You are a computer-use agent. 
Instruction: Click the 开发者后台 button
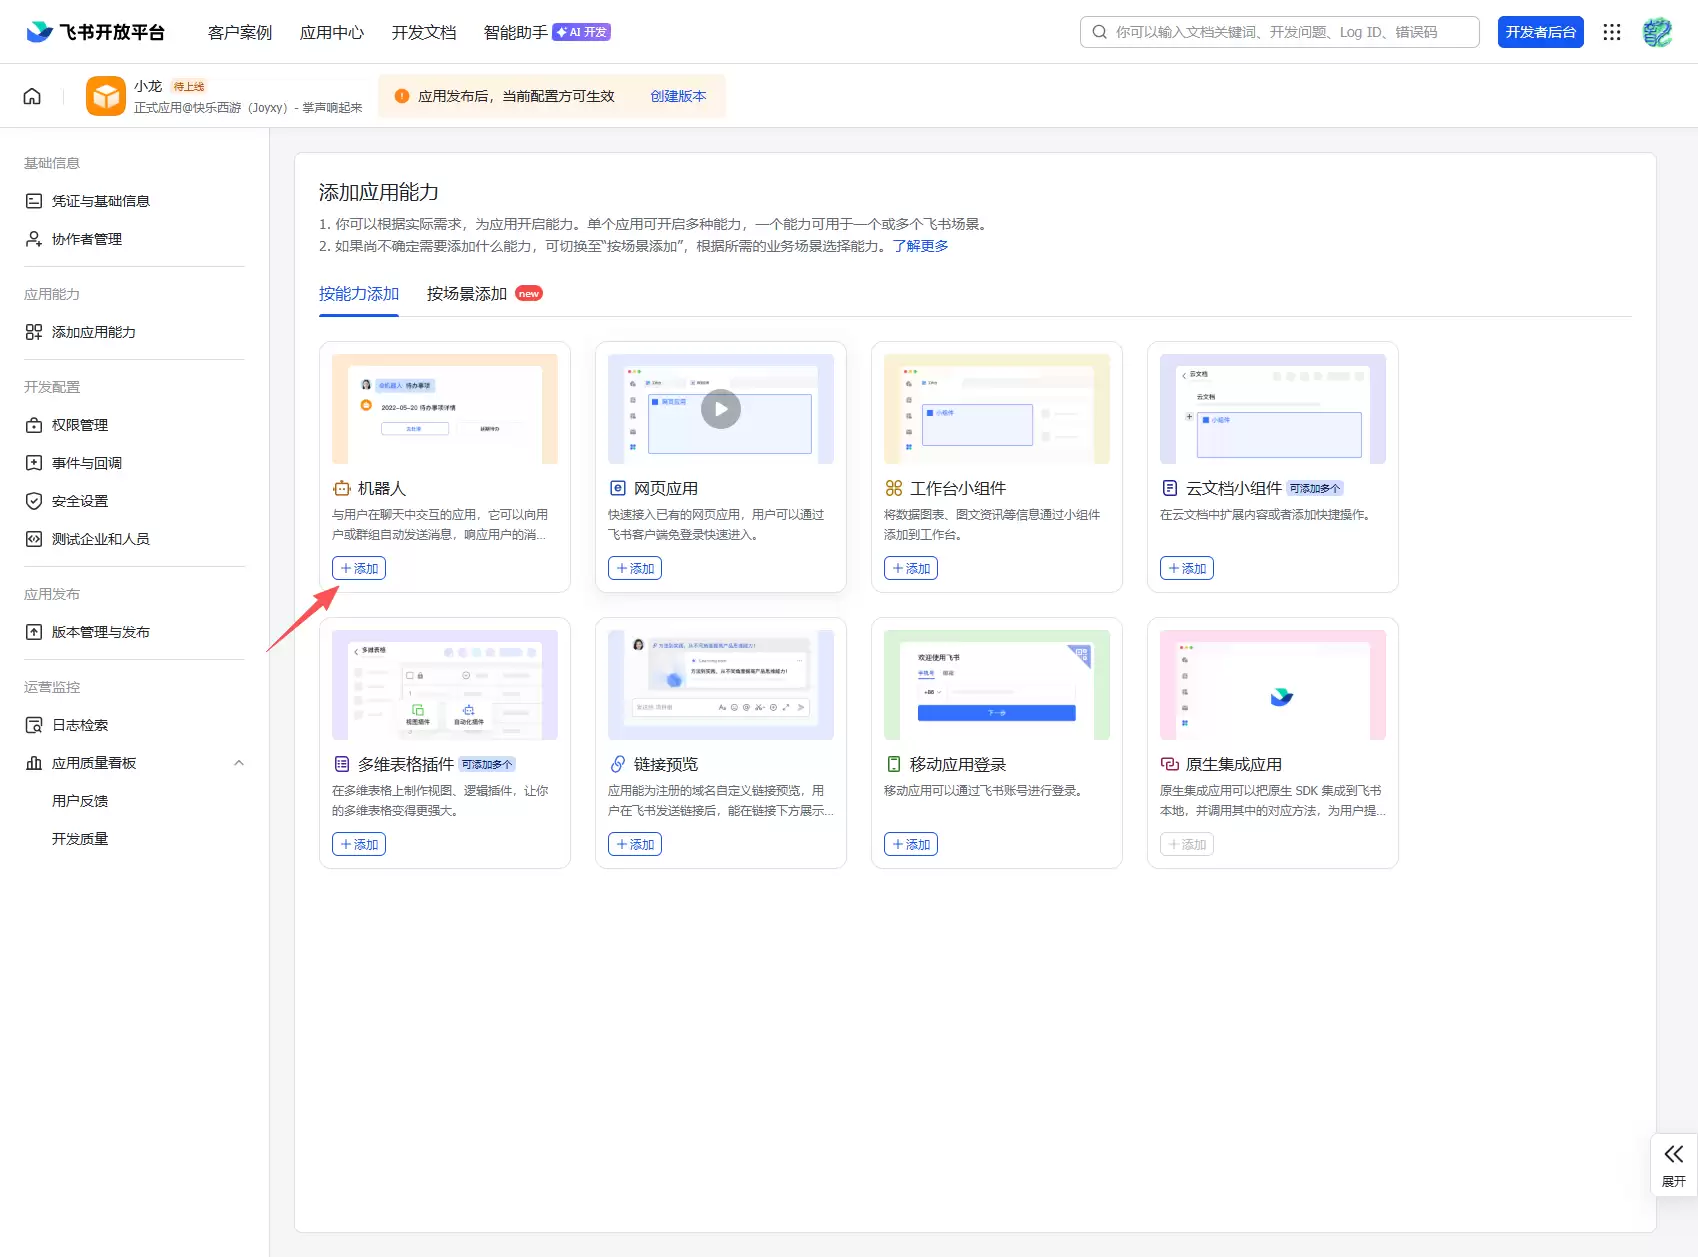pos(1540,32)
